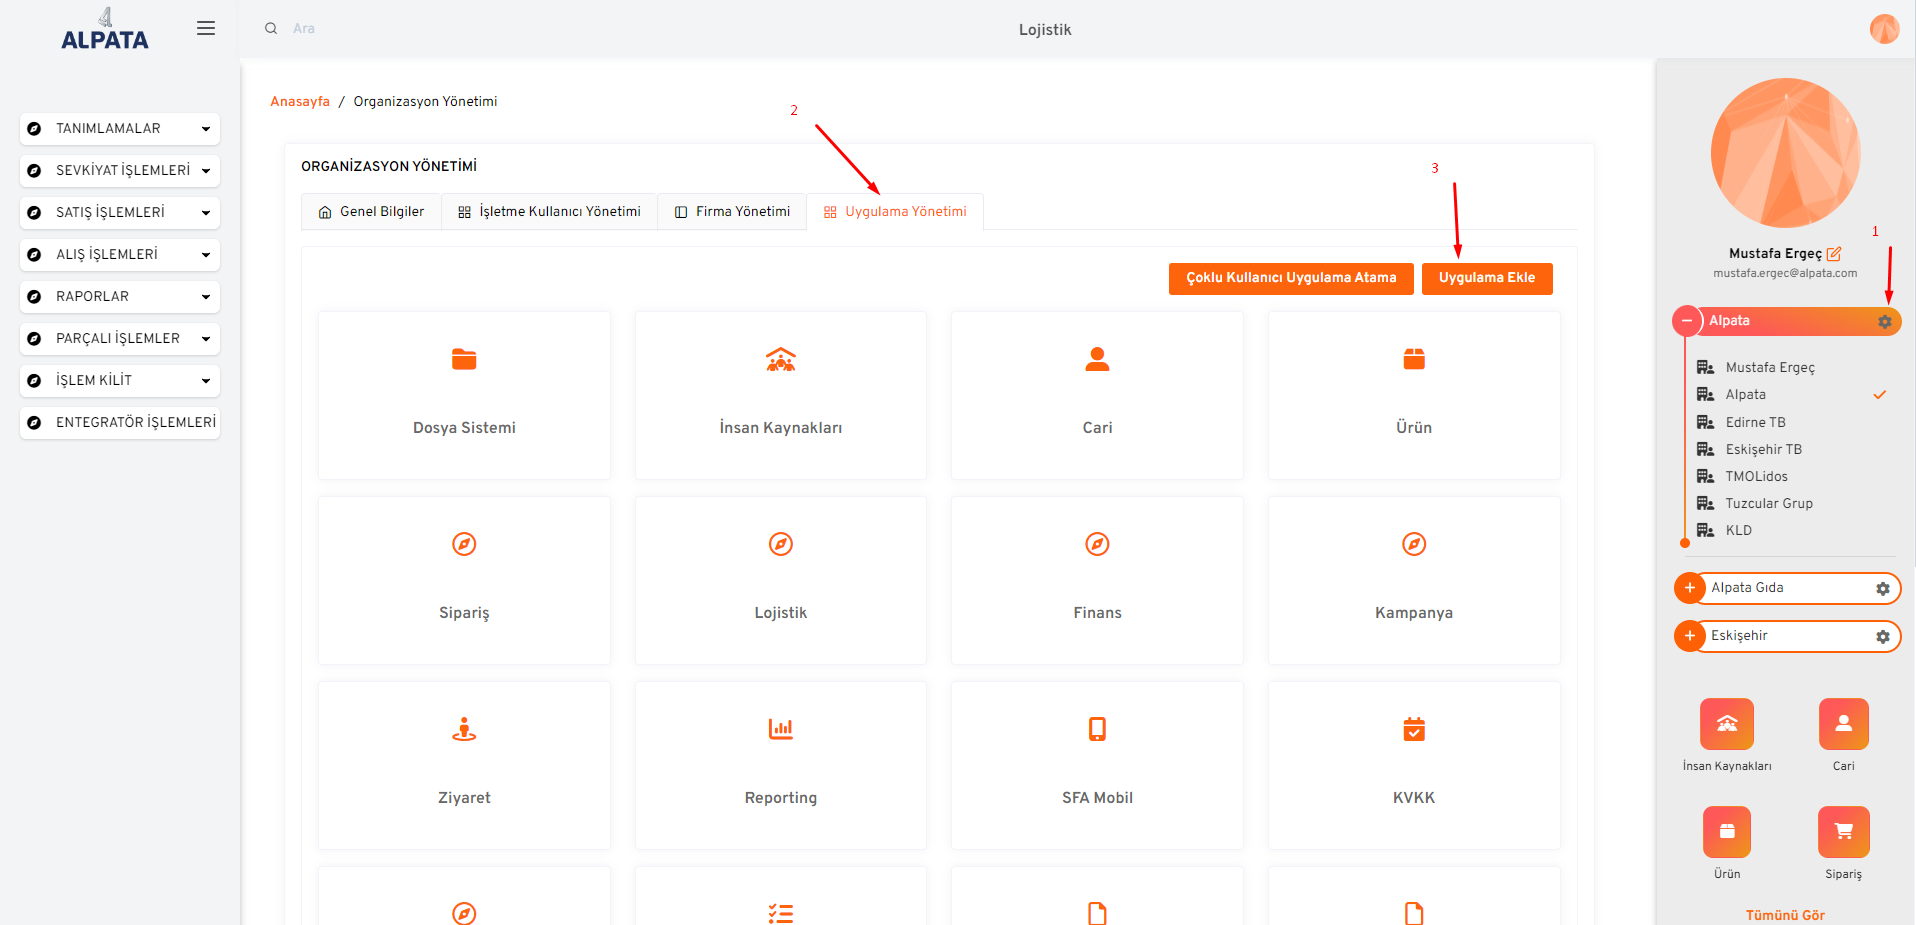Open the Sipariş cart shortcut icon
1916x925 pixels.
pos(1843,832)
